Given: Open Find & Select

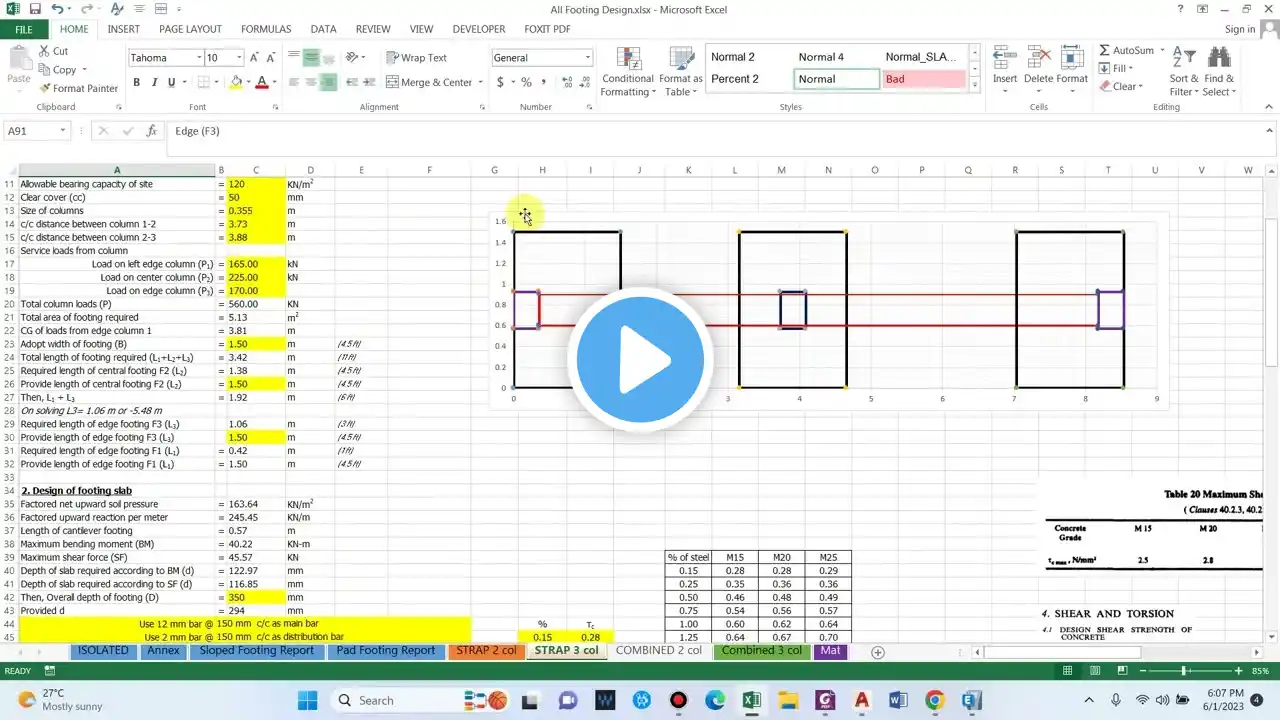Looking at the screenshot, I should coord(1219,72).
